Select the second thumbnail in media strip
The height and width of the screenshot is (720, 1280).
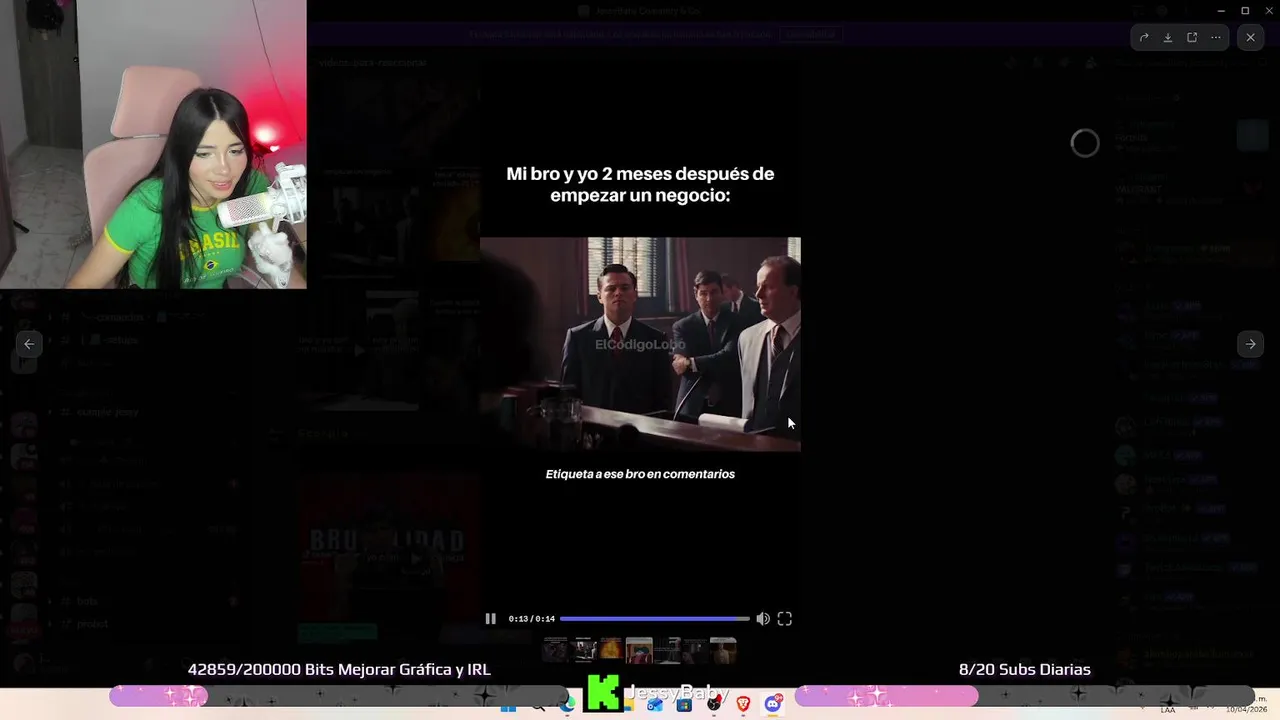[583, 650]
